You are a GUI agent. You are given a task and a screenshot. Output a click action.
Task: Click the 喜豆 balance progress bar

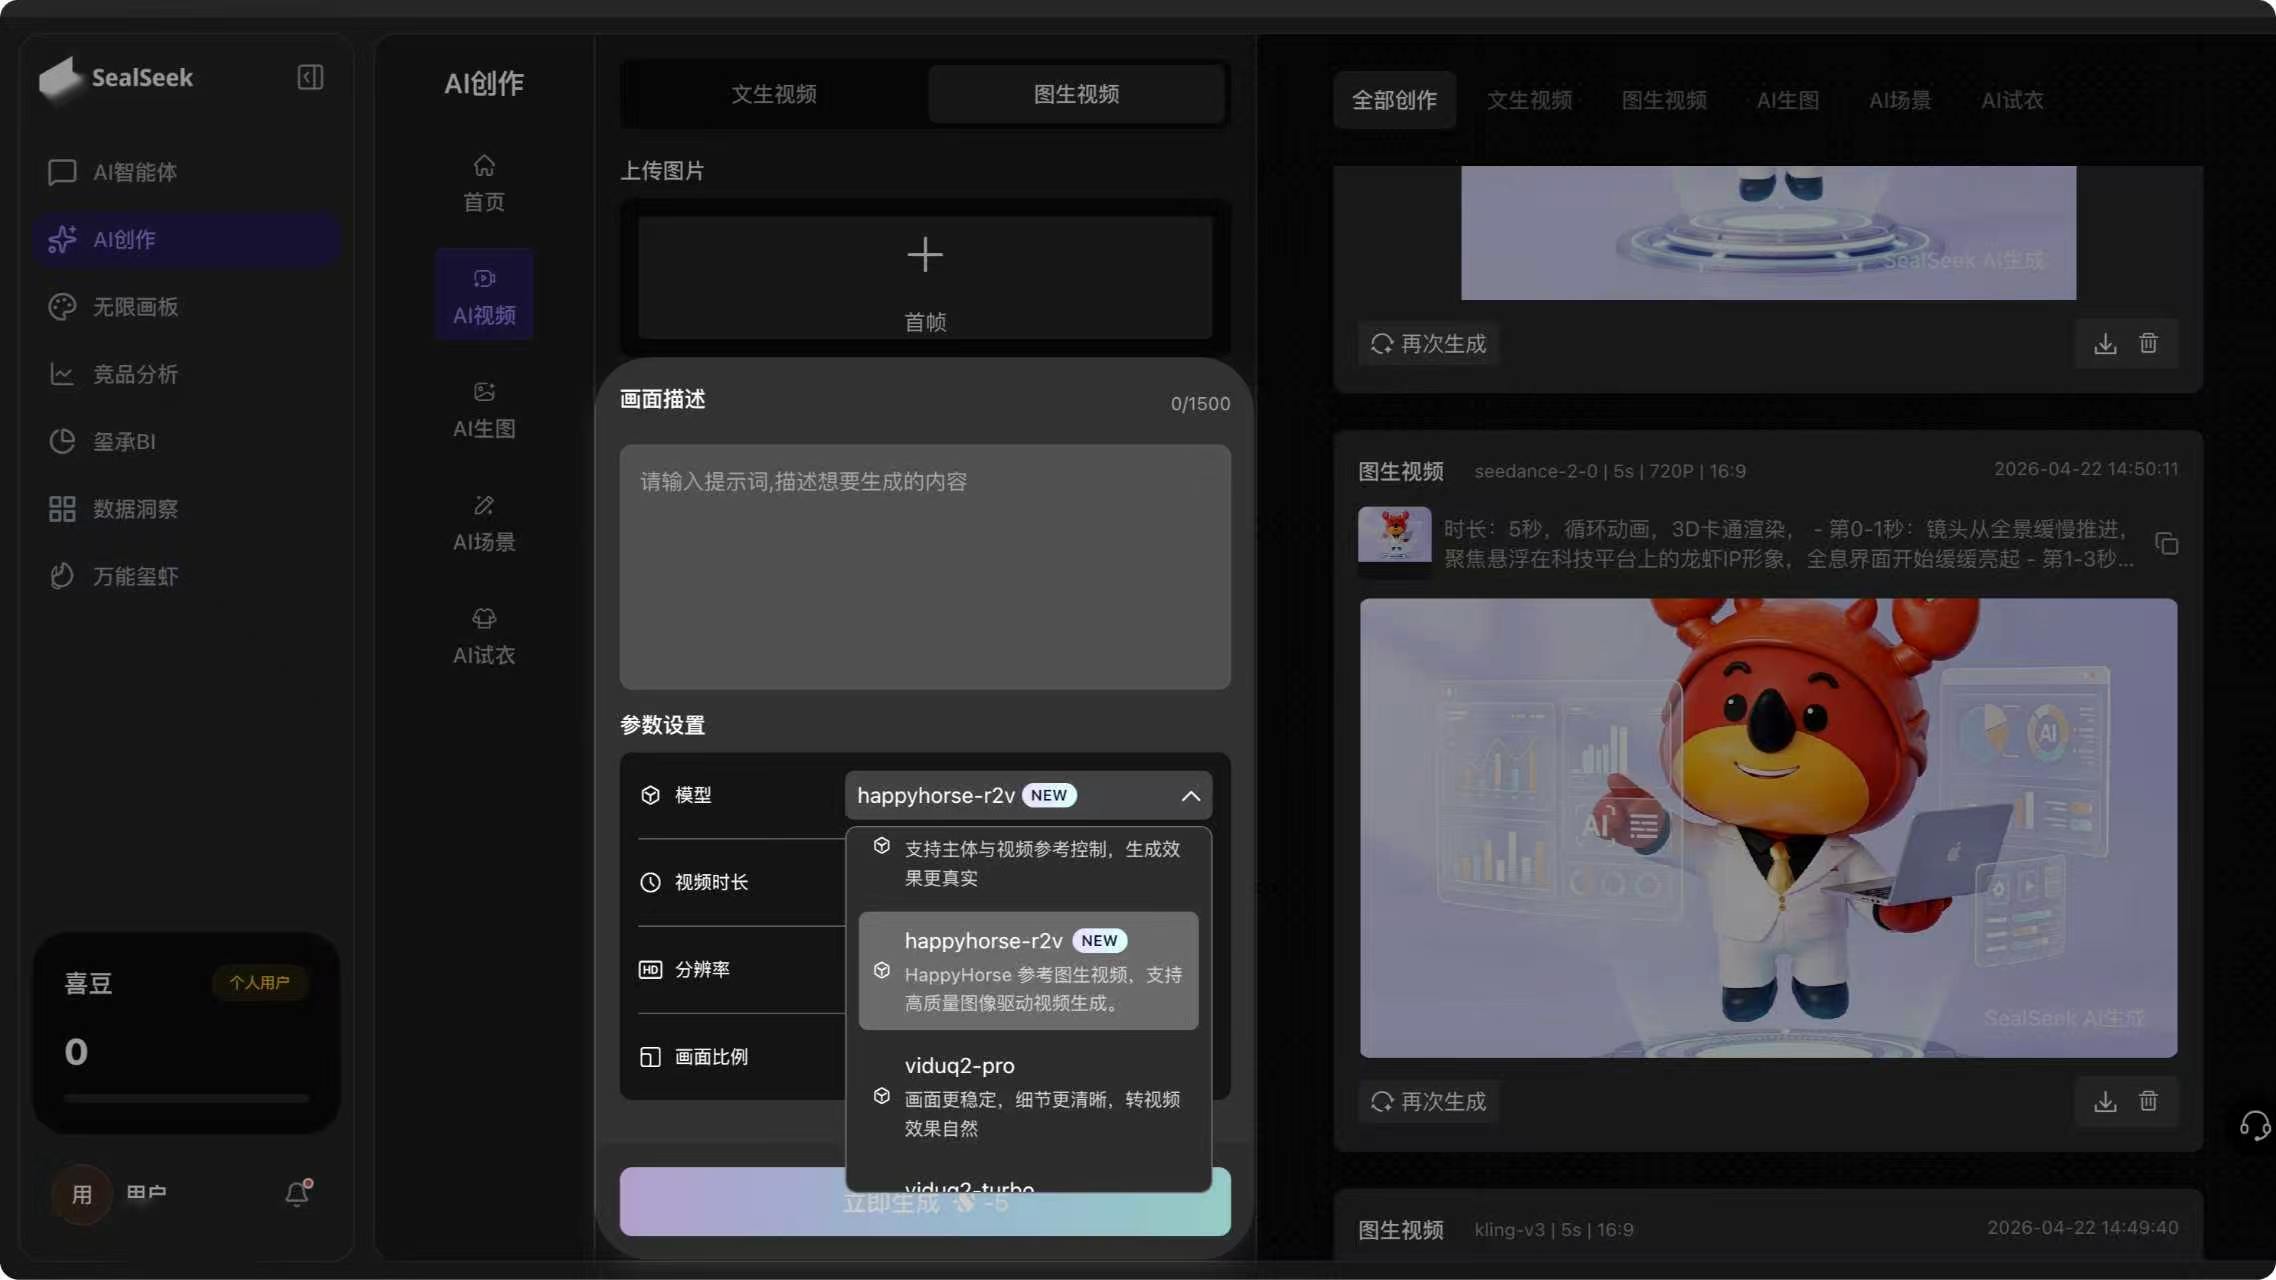(186, 1098)
